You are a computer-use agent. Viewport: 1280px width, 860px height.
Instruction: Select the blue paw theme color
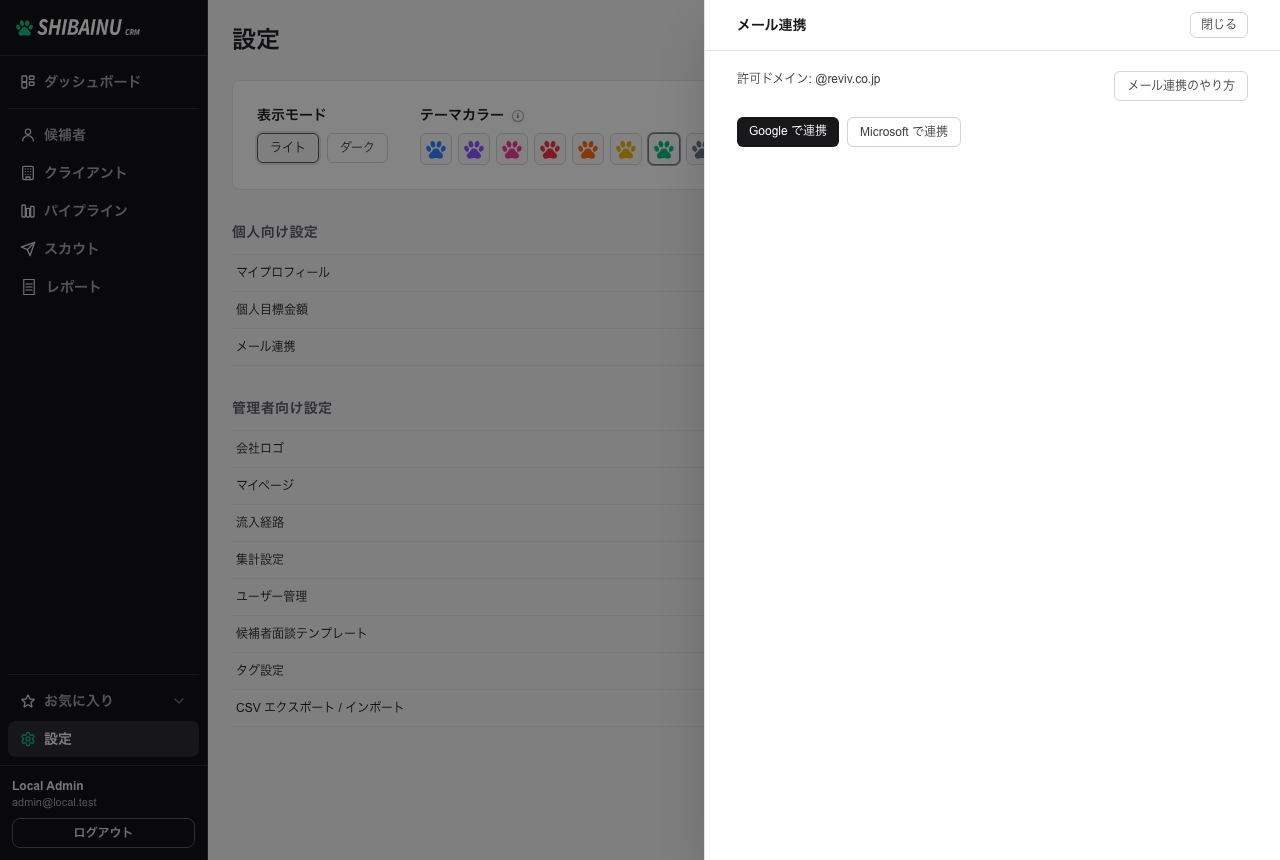[436, 149]
